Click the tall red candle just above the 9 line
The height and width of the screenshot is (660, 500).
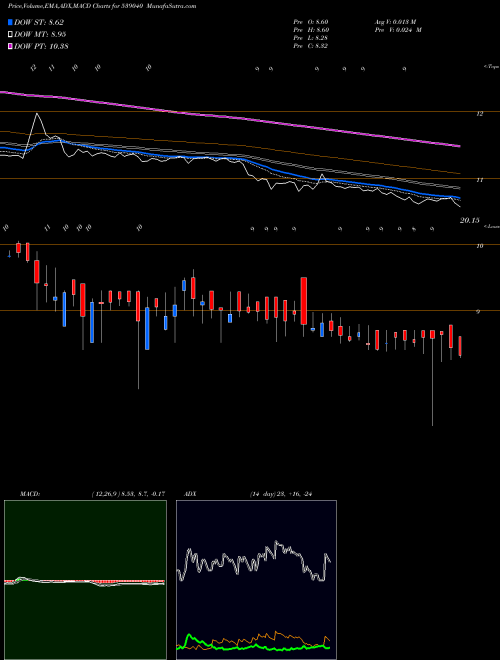click(303, 301)
